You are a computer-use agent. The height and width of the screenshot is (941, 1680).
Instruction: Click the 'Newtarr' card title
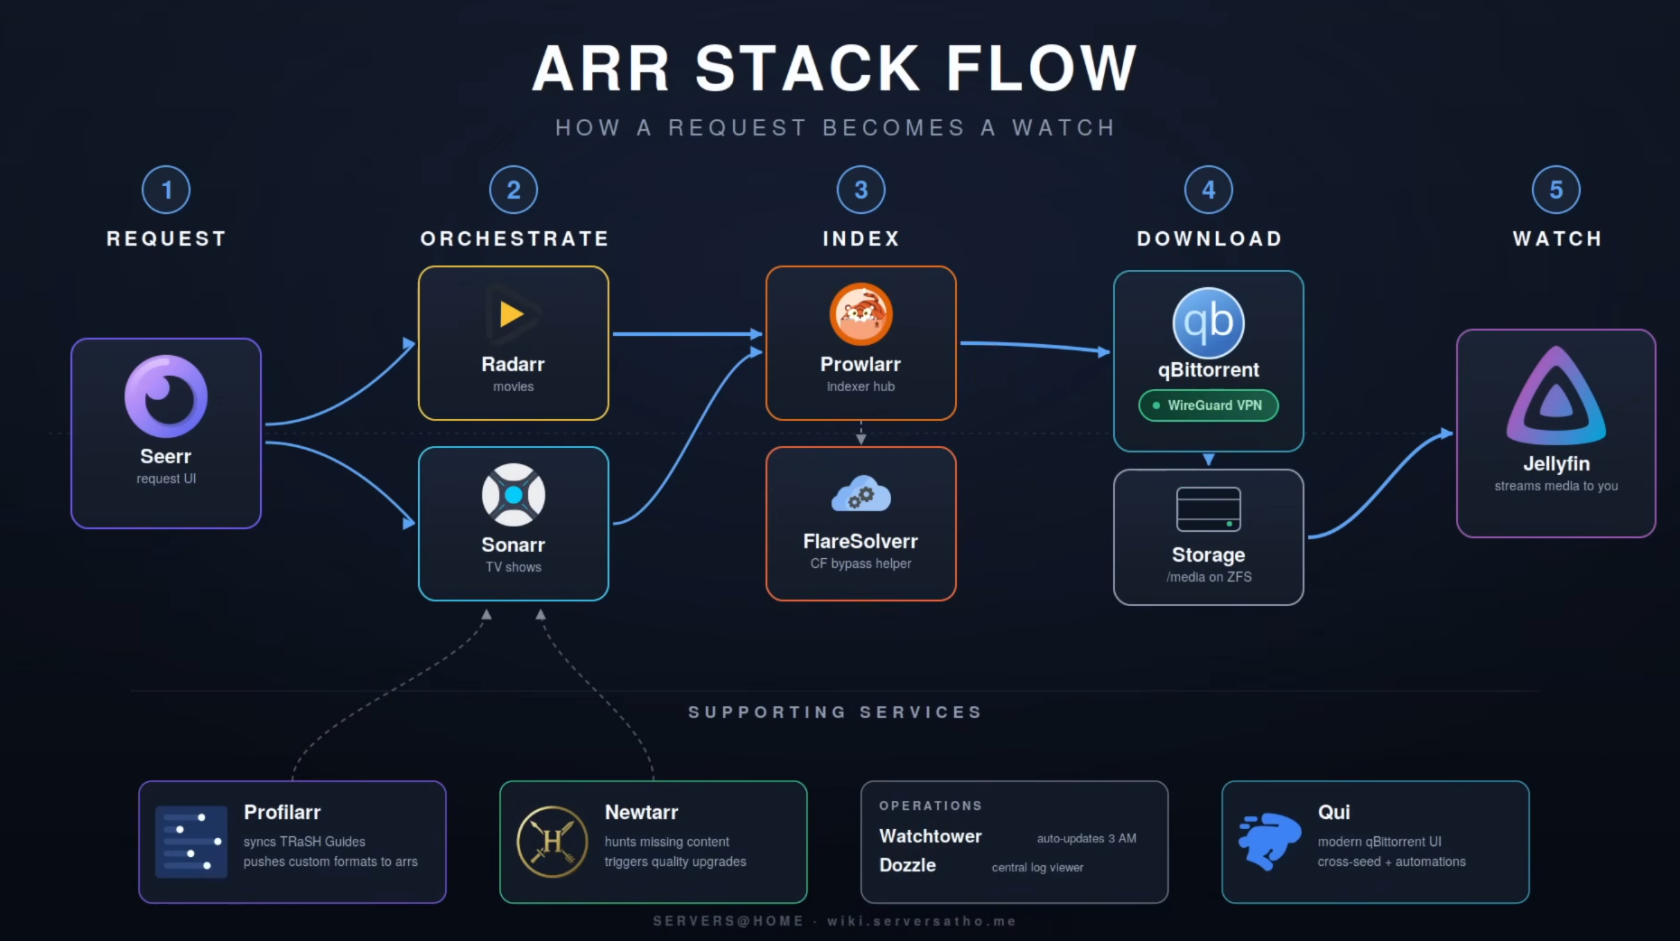tap(641, 813)
